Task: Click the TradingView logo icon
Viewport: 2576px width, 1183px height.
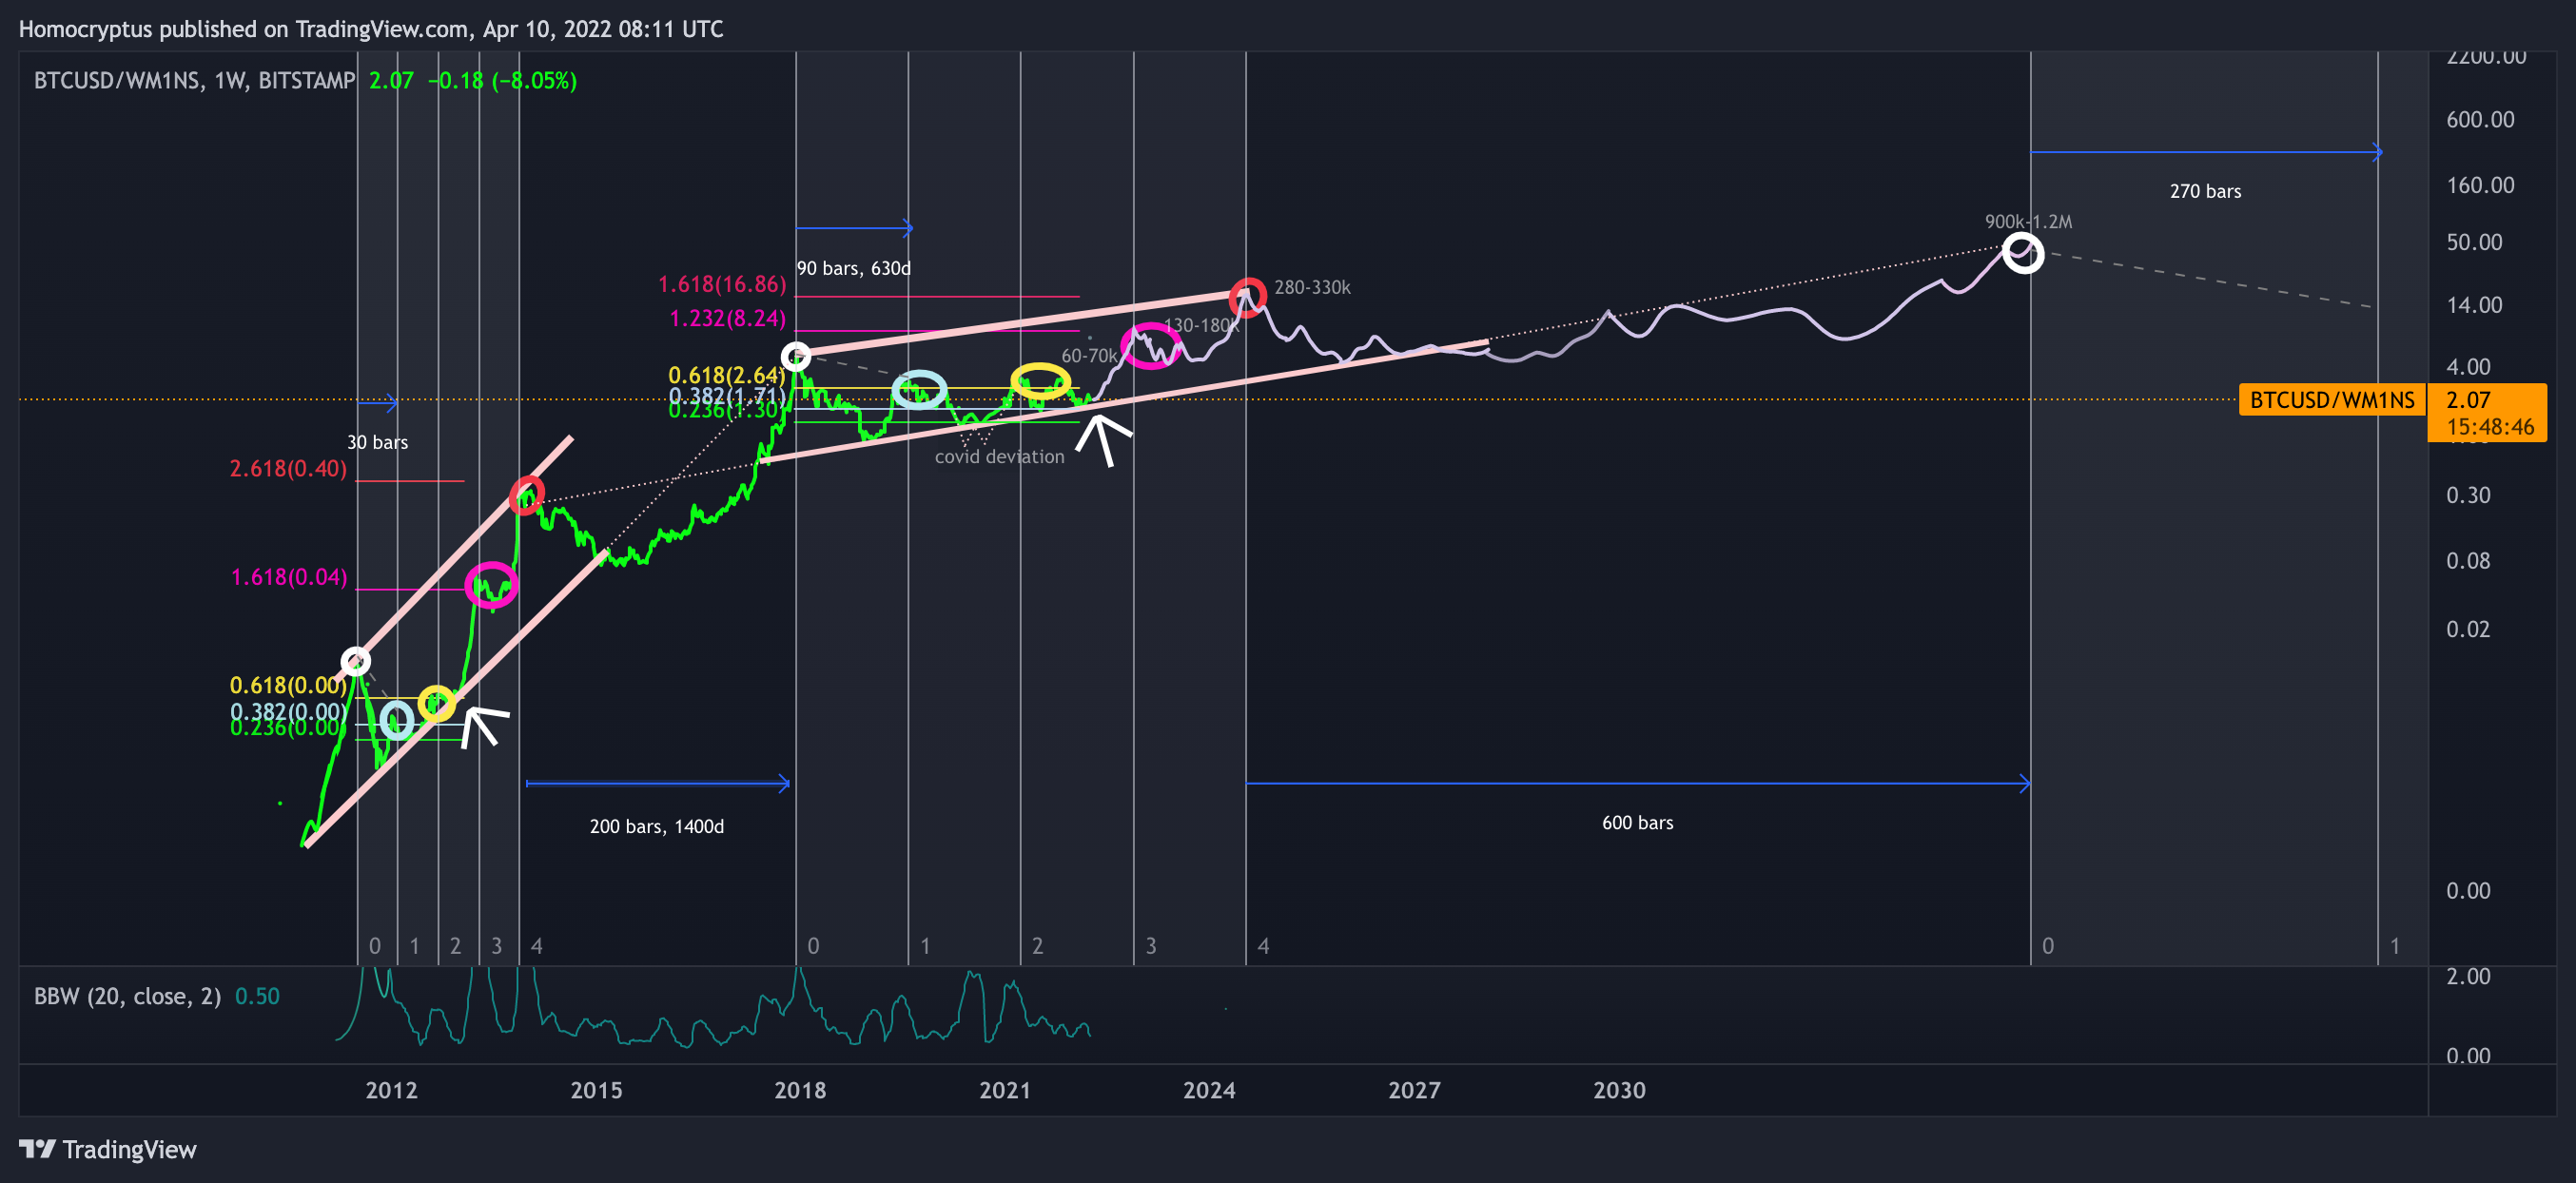Action: pyautogui.click(x=37, y=1149)
